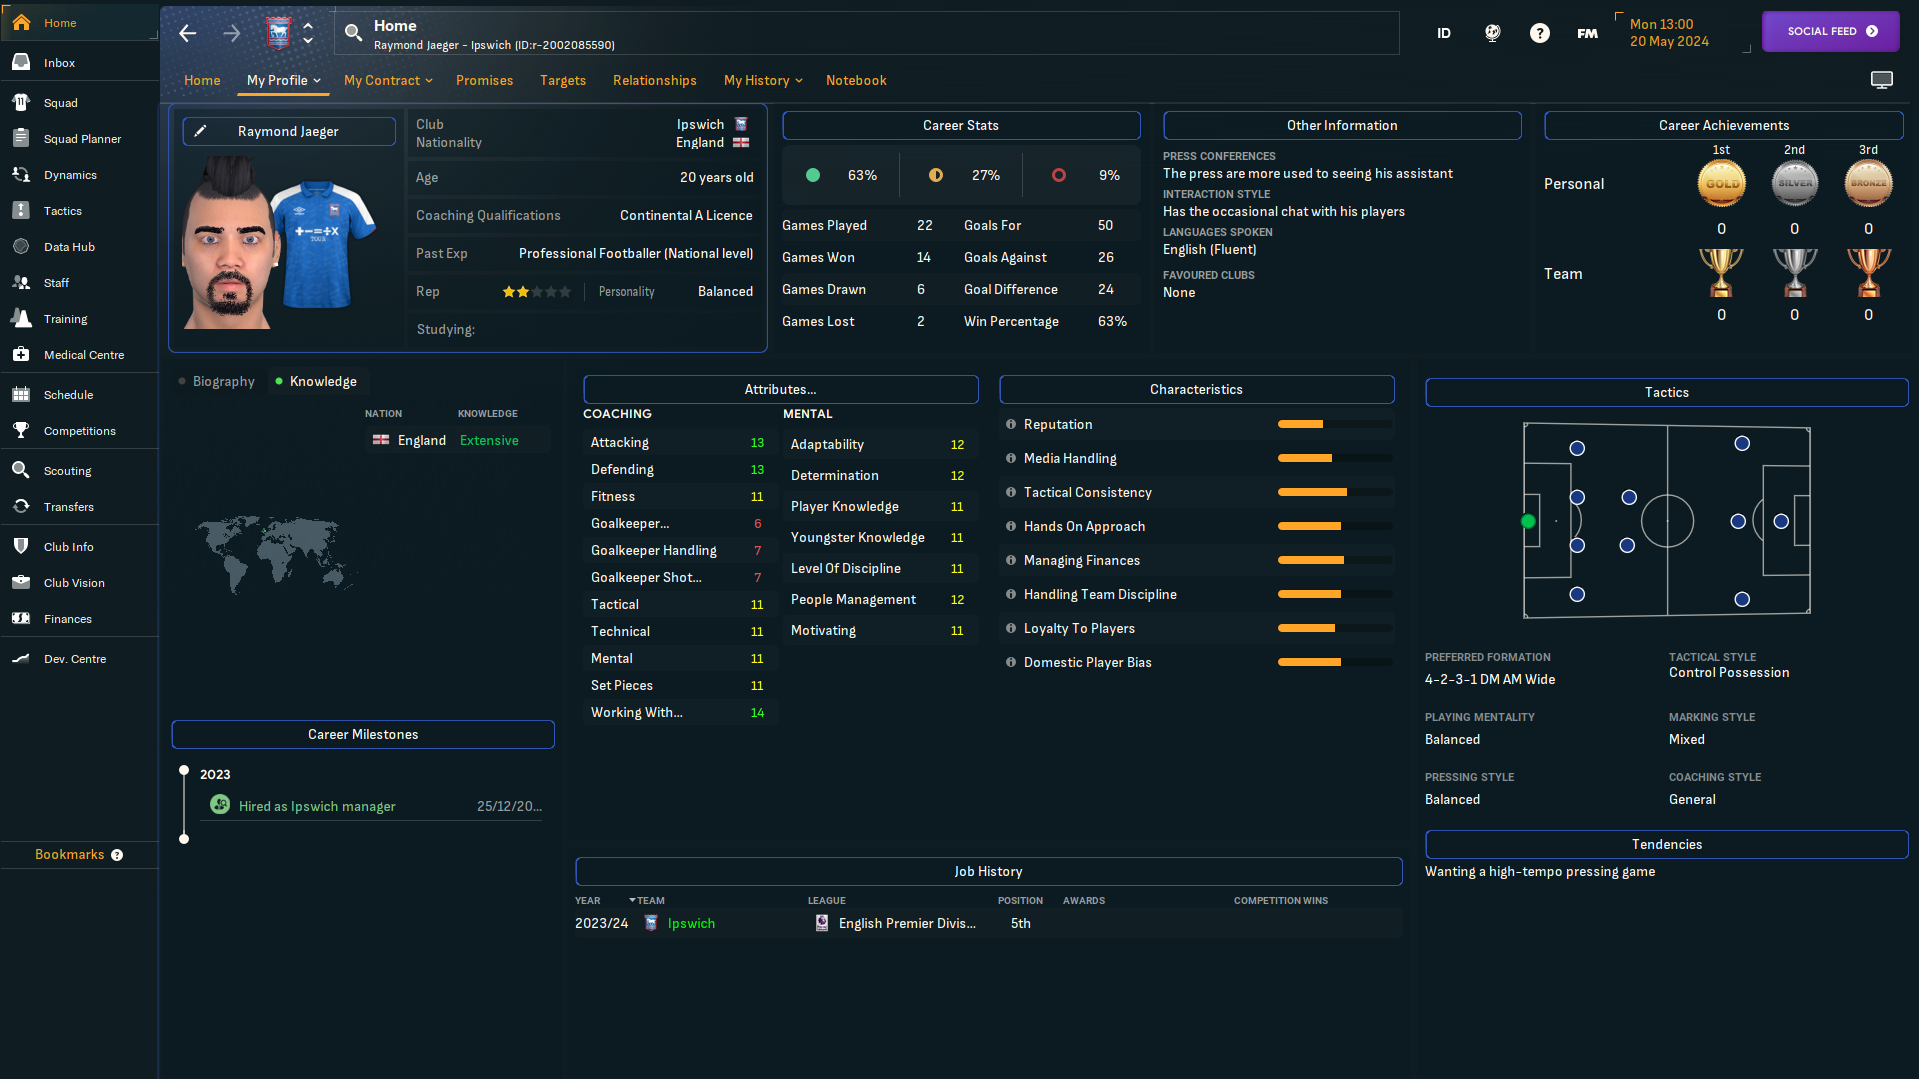
Task: Open the Social Feed button
Action: click(1831, 31)
